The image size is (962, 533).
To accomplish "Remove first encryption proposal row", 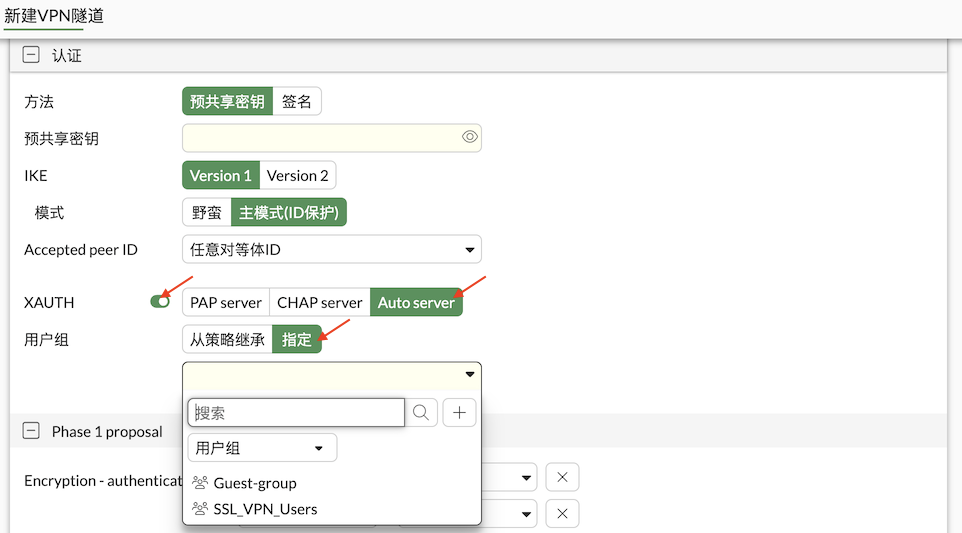I will (562, 477).
